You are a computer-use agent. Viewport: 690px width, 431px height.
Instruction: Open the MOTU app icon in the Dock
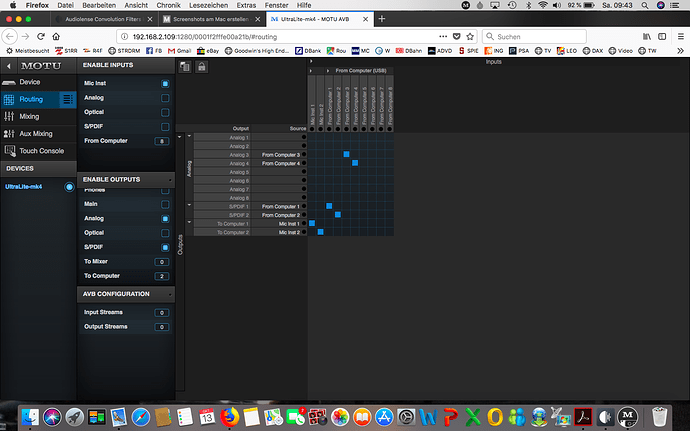[628, 416]
